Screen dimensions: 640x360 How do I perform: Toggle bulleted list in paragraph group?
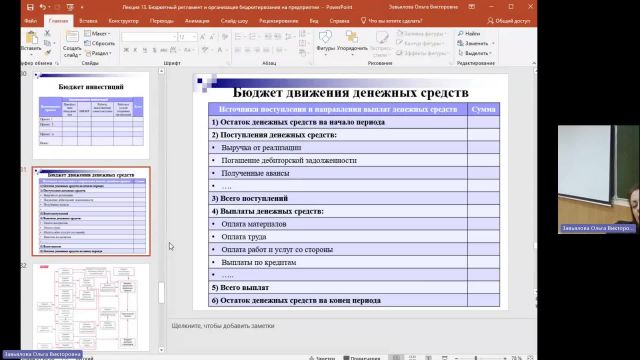(x=239, y=37)
